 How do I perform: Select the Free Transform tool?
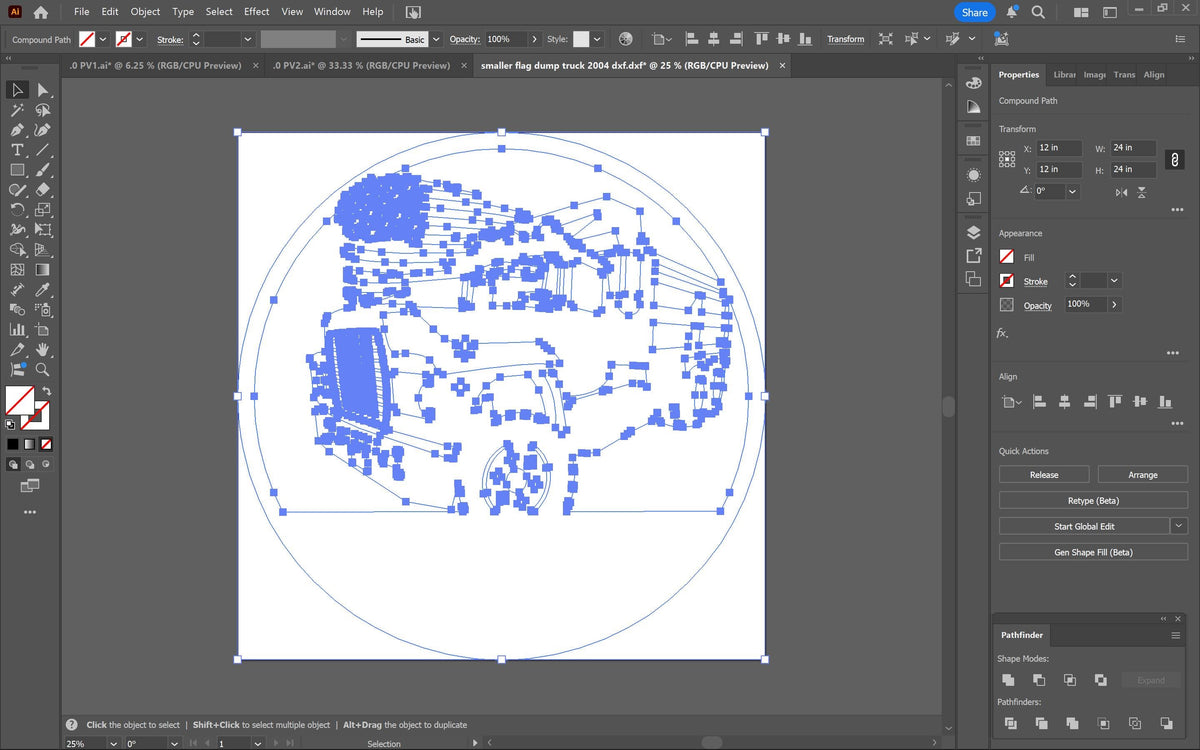43,230
